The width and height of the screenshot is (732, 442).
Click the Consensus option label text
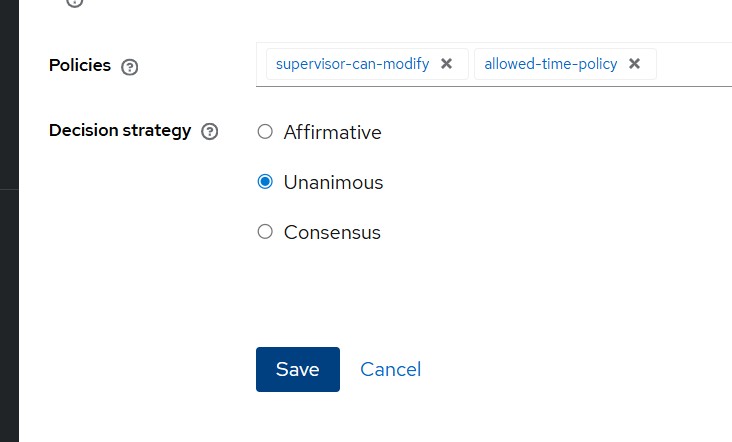332,233
